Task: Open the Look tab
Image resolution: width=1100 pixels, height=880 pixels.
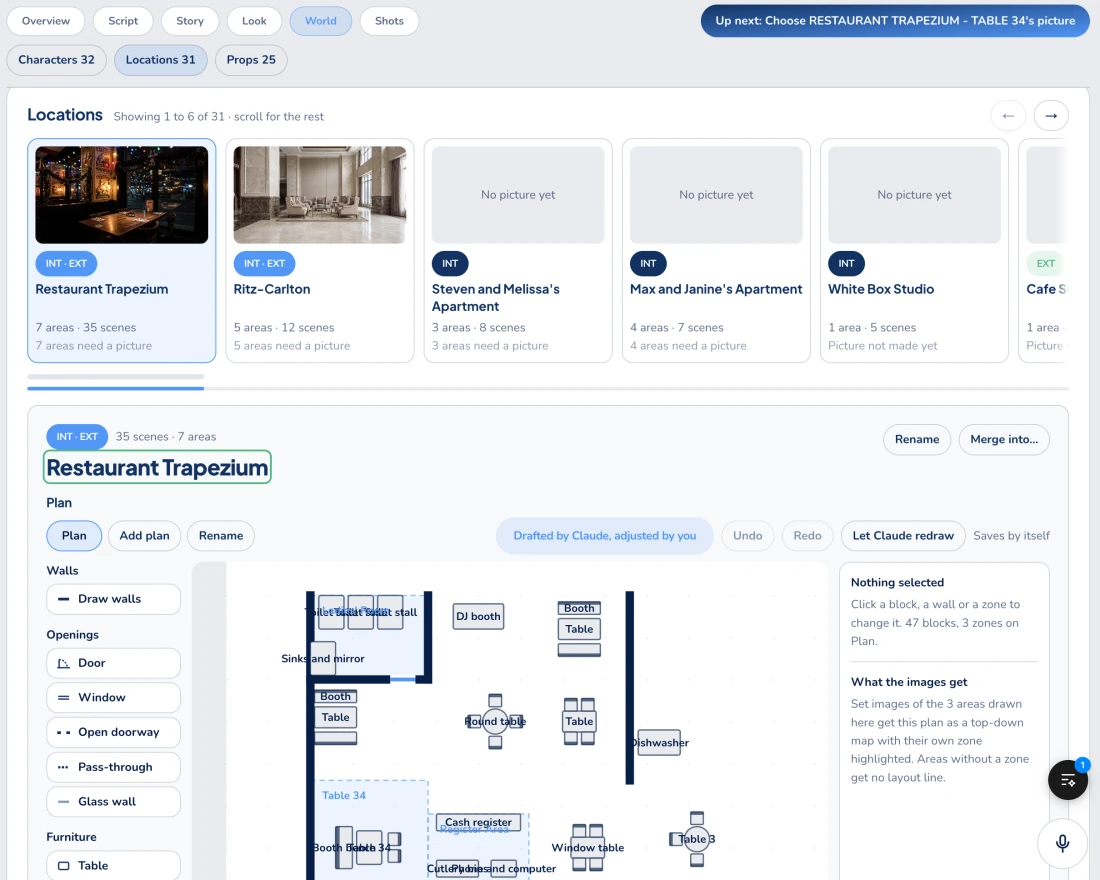Action: point(254,21)
